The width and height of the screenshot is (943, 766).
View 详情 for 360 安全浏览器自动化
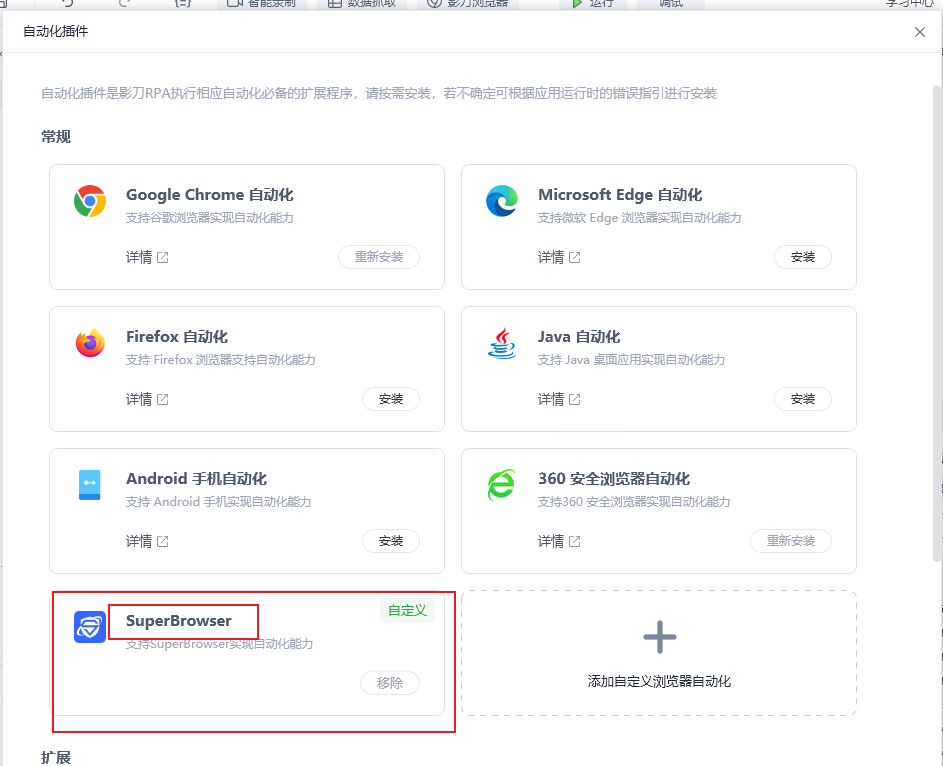tap(559, 541)
